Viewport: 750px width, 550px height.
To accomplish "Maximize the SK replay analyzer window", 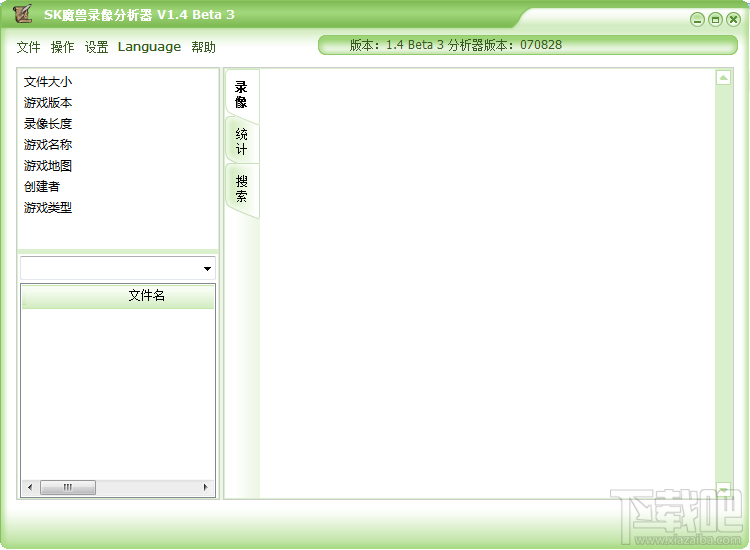I will [x=715, y=20].
